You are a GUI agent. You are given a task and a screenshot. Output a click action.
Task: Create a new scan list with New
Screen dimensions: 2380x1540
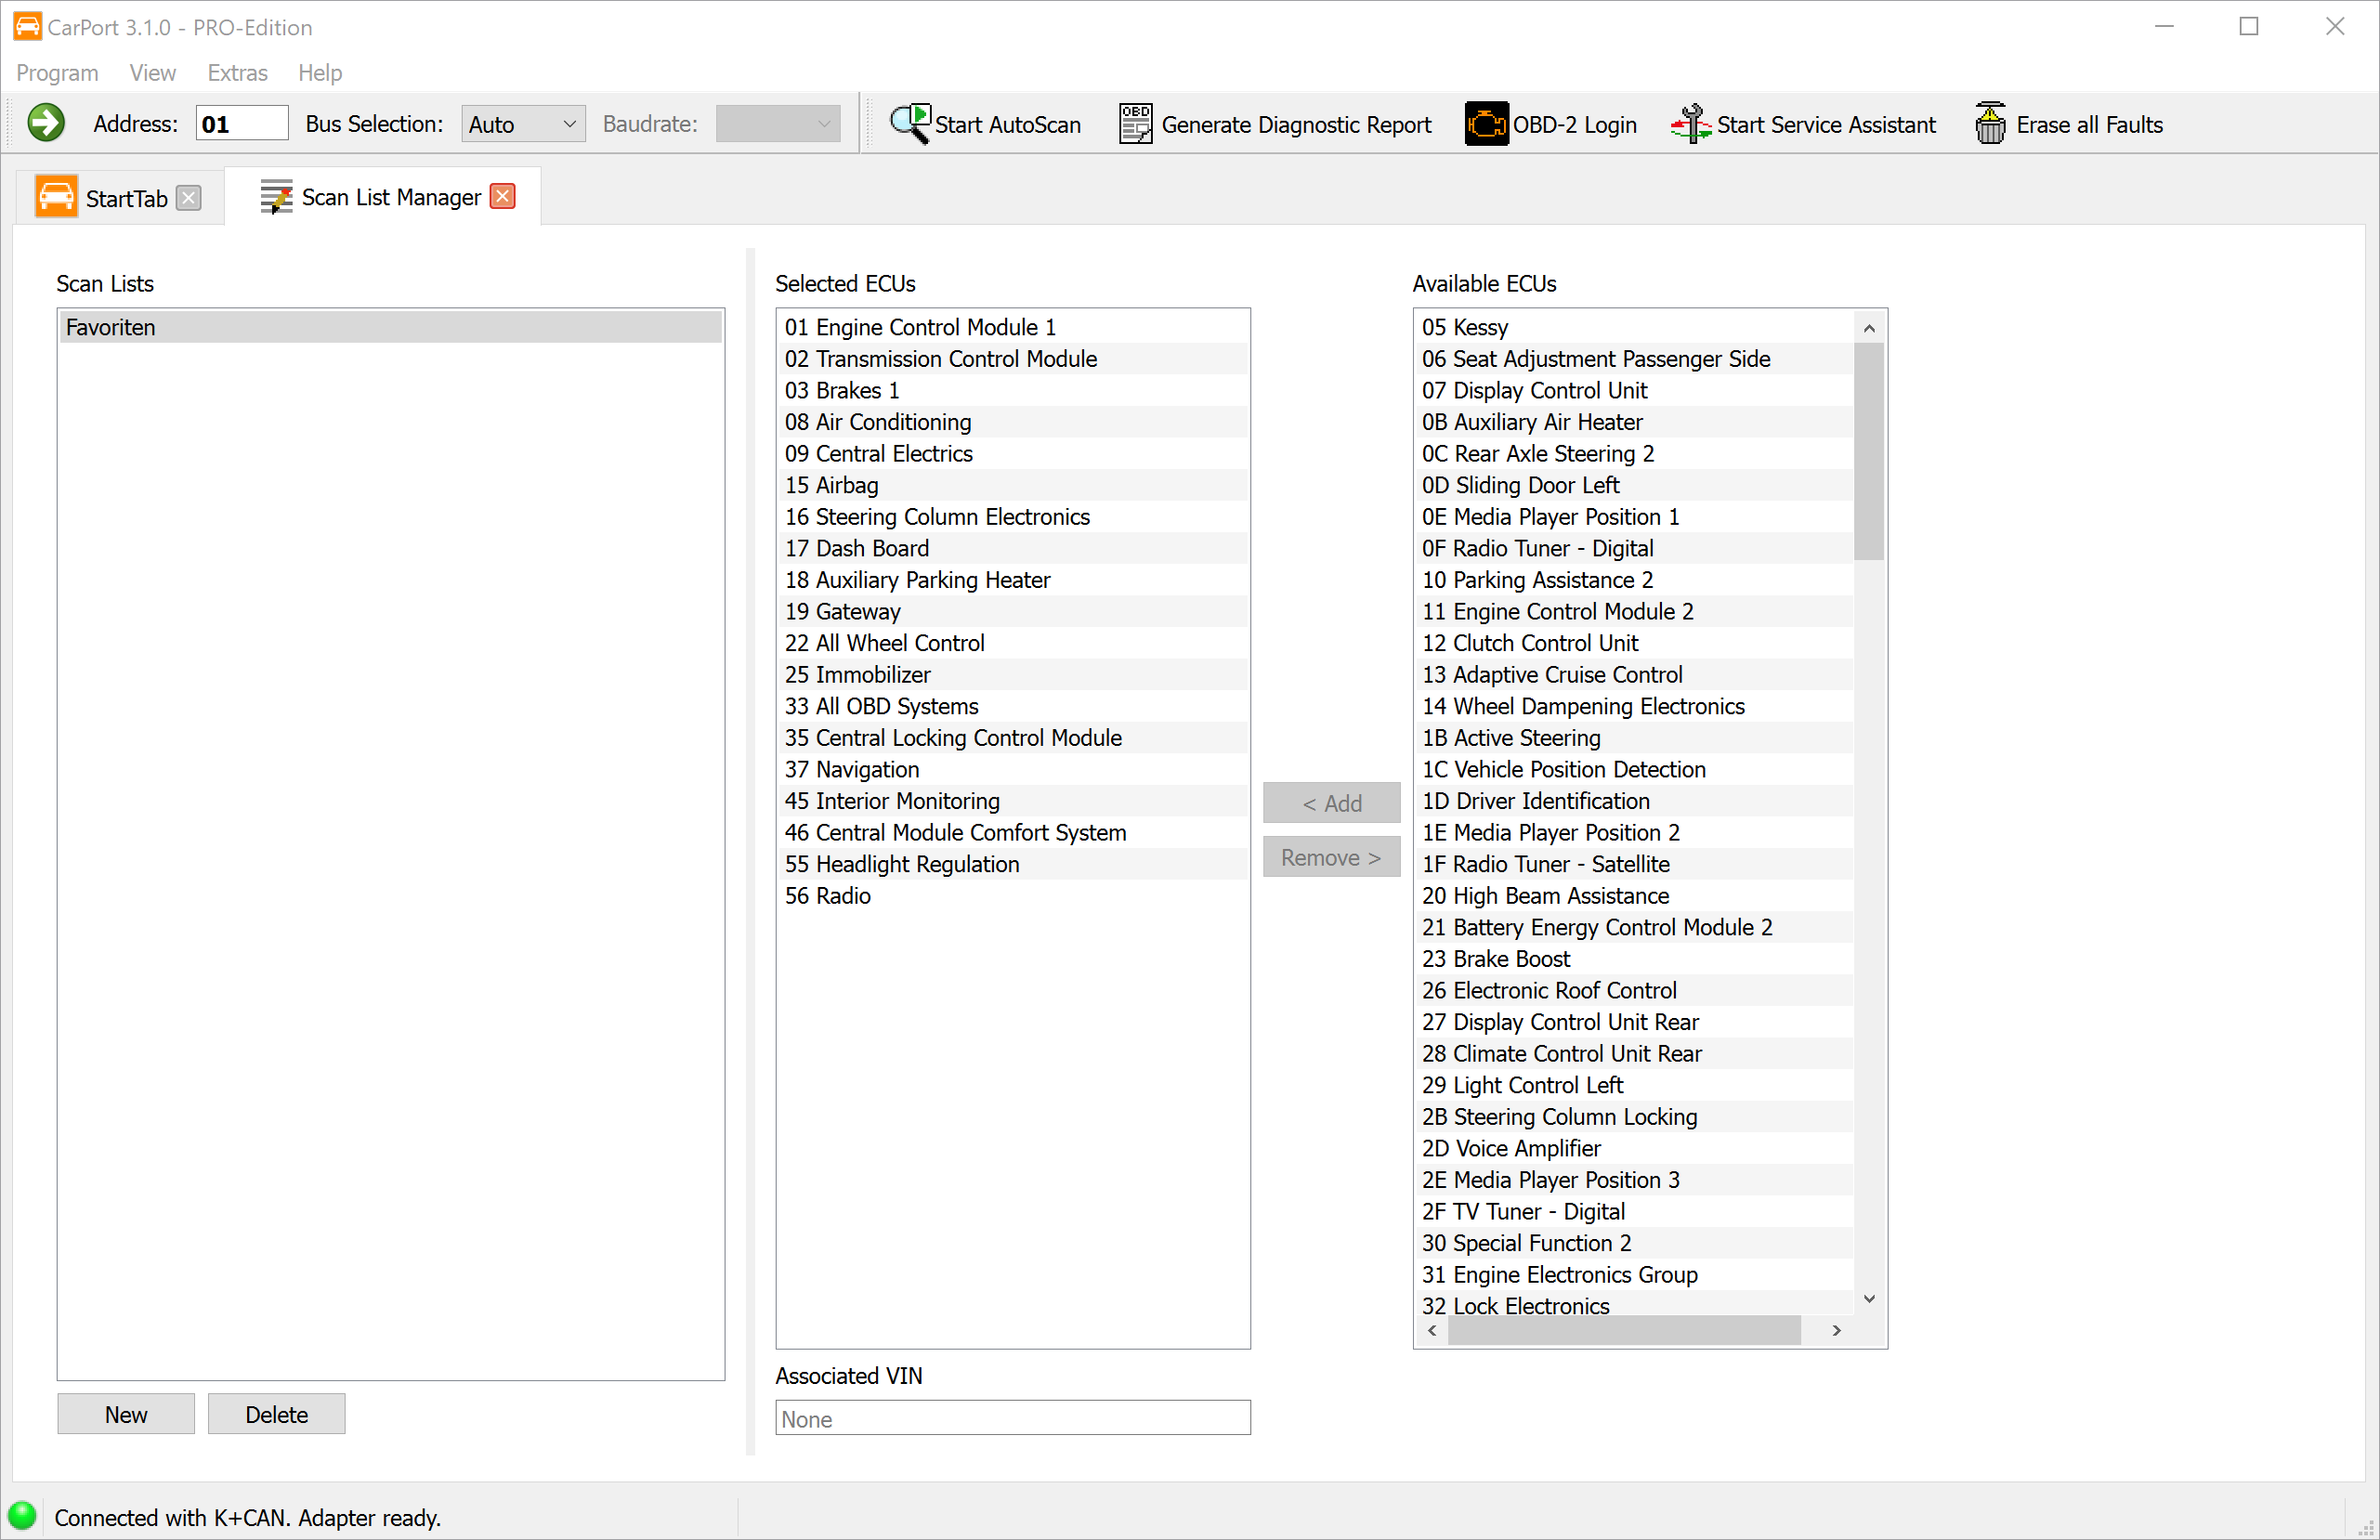[x=125, y=1413]
